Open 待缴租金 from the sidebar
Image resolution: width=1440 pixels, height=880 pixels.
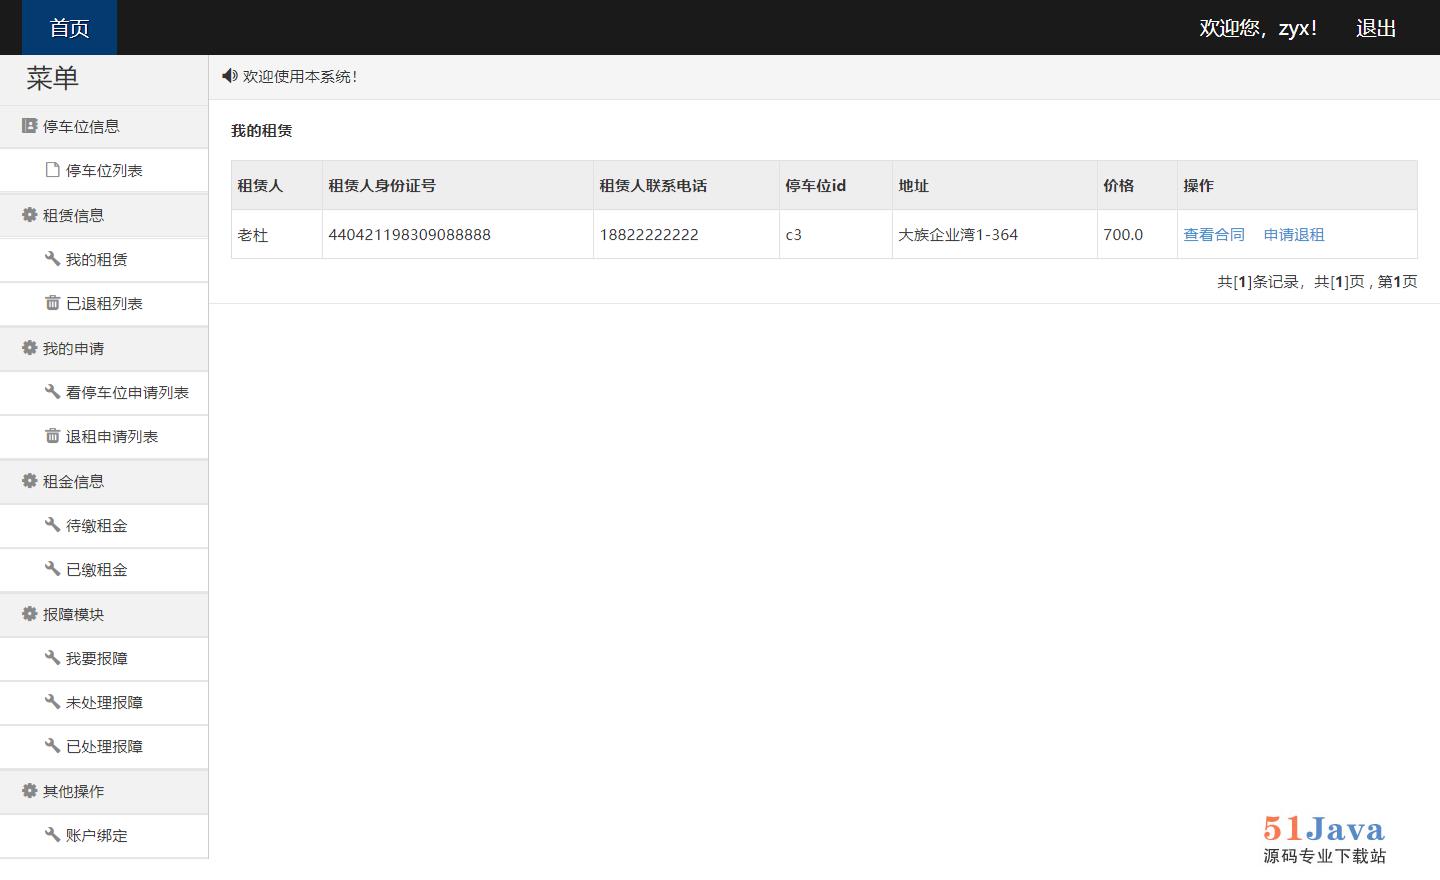click(96, 525)
